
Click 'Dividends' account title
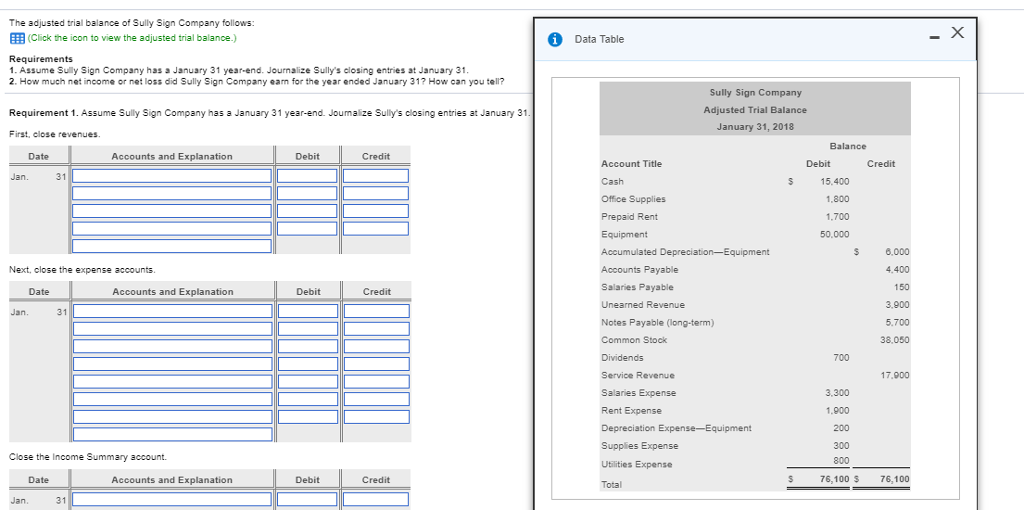coord(622,358)
